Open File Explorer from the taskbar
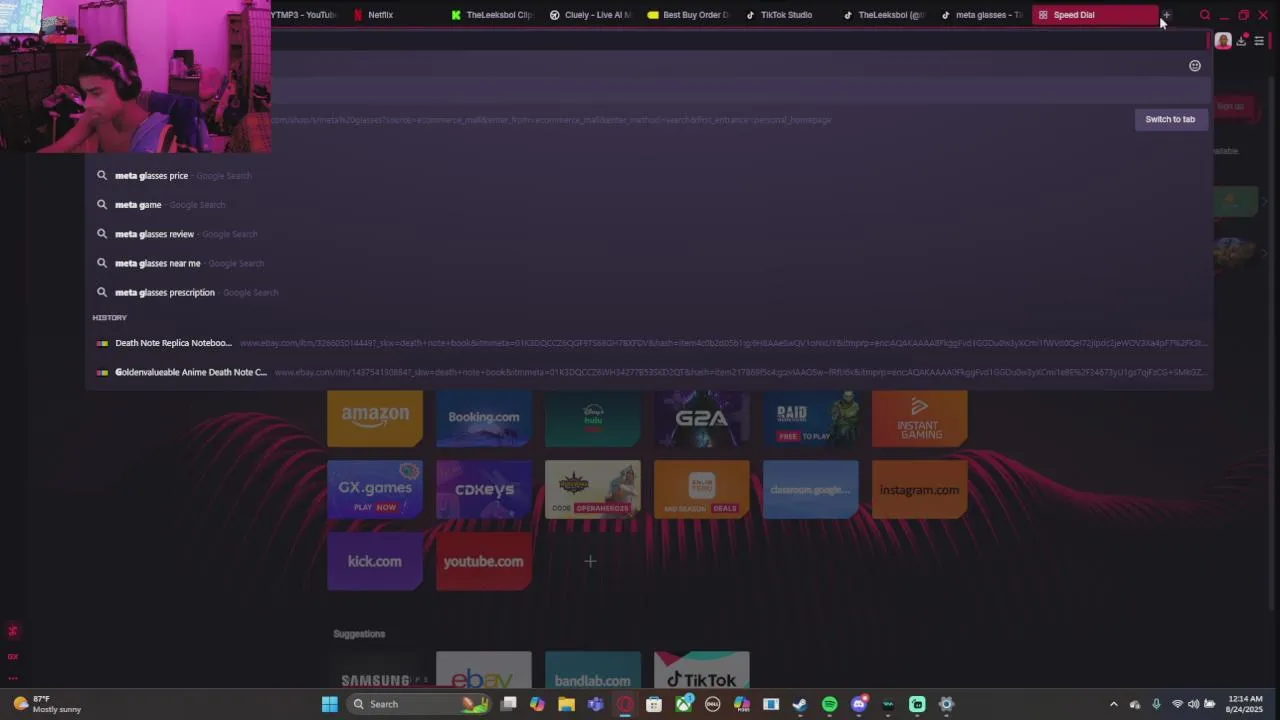This screenshot has height=720, width=1280. point(566,704)
